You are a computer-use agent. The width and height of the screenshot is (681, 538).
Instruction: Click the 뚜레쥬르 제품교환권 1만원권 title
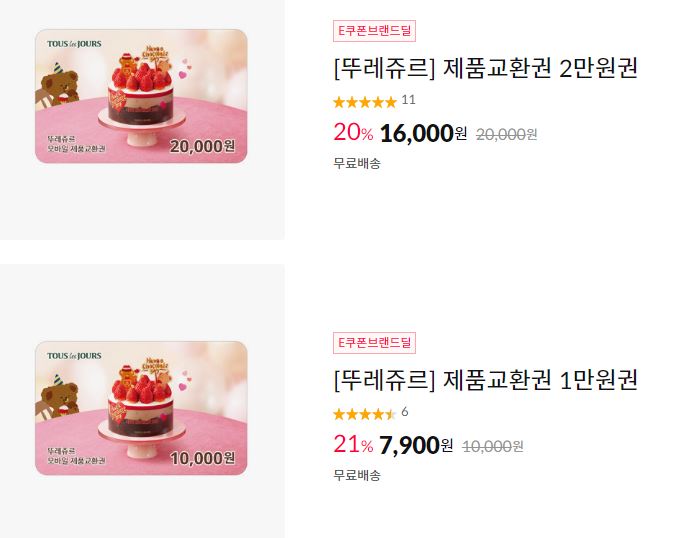pos(486,380)
